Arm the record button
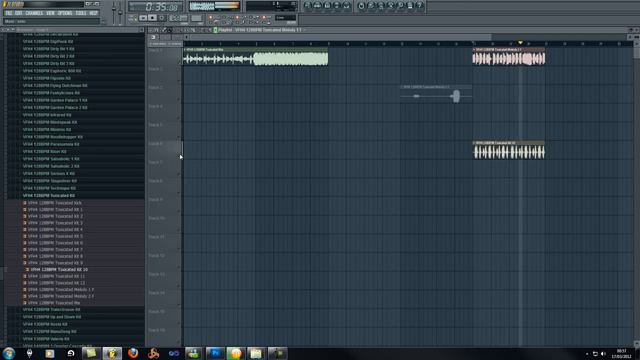Viewport: 640px width, 360px height. (162, 18)
